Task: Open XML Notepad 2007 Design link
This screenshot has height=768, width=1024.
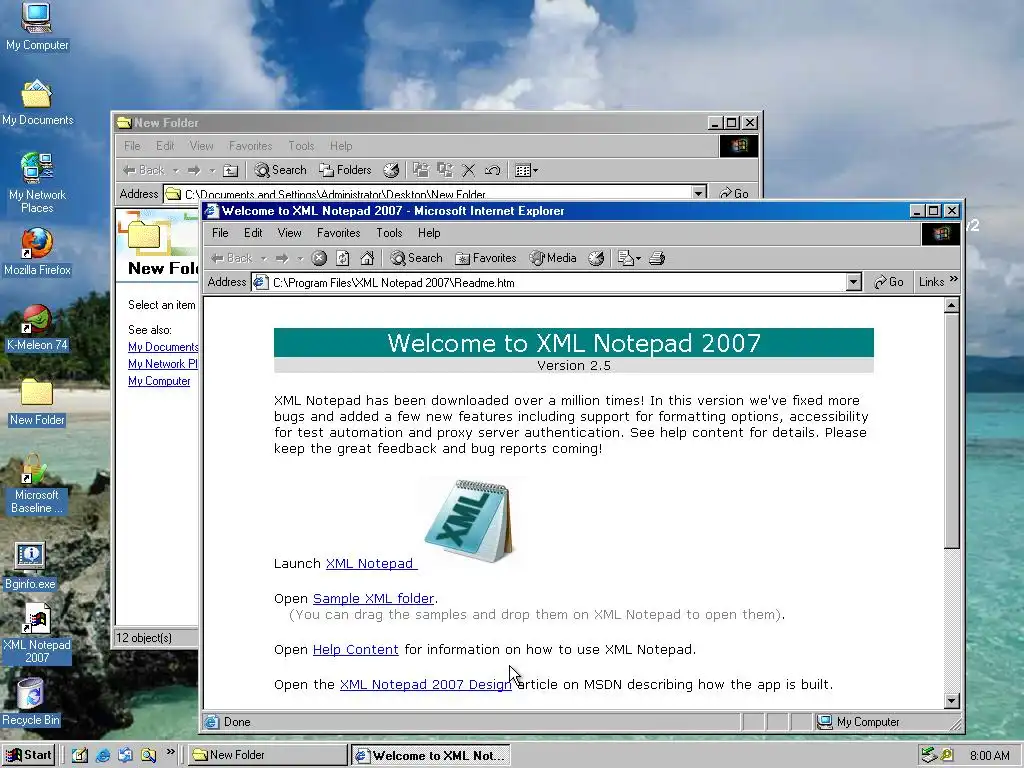Action: (425, 684)
